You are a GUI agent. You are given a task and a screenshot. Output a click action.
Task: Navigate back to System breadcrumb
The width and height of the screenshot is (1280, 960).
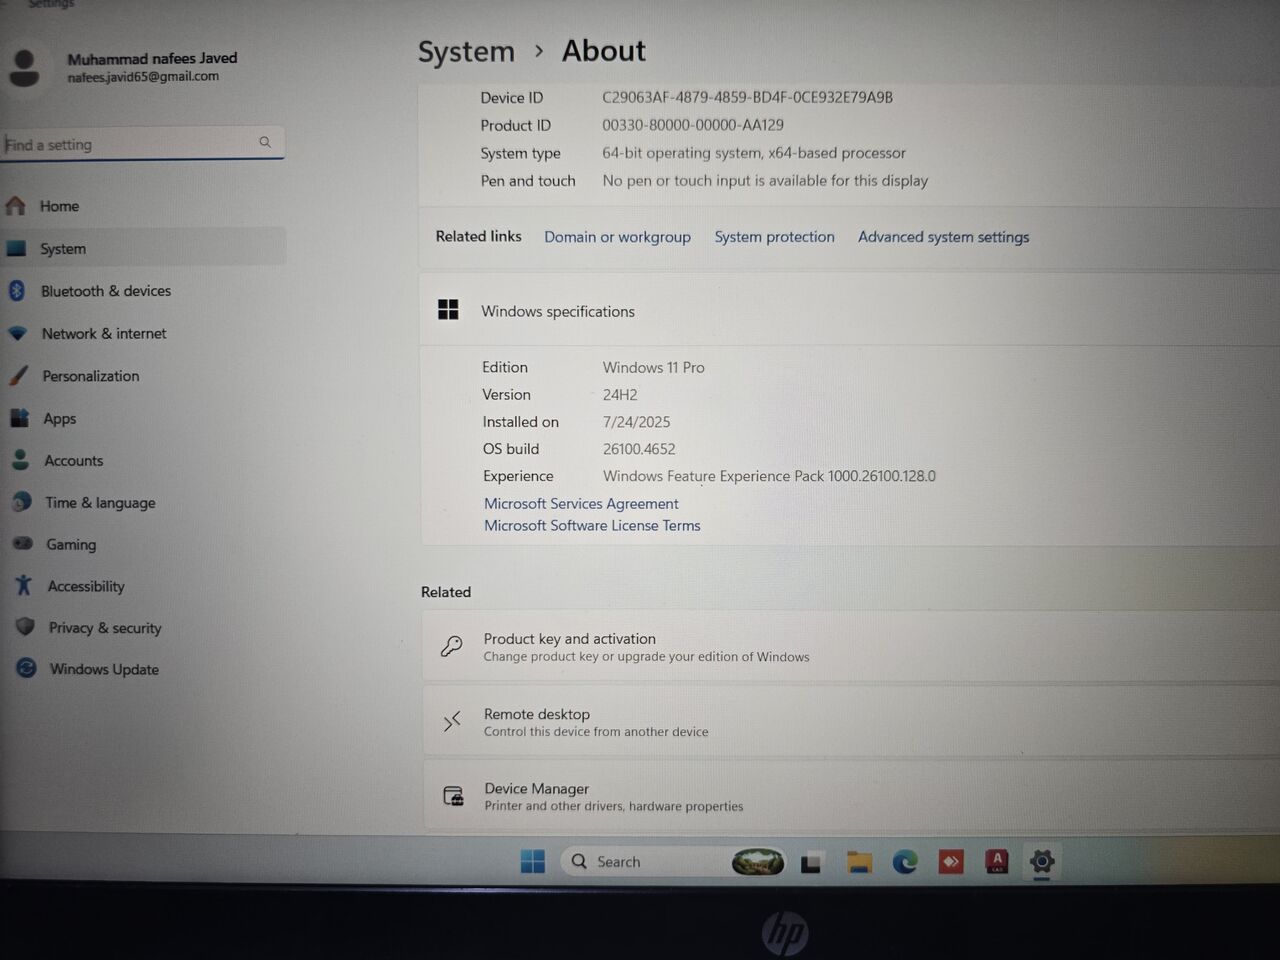[466, 51]
